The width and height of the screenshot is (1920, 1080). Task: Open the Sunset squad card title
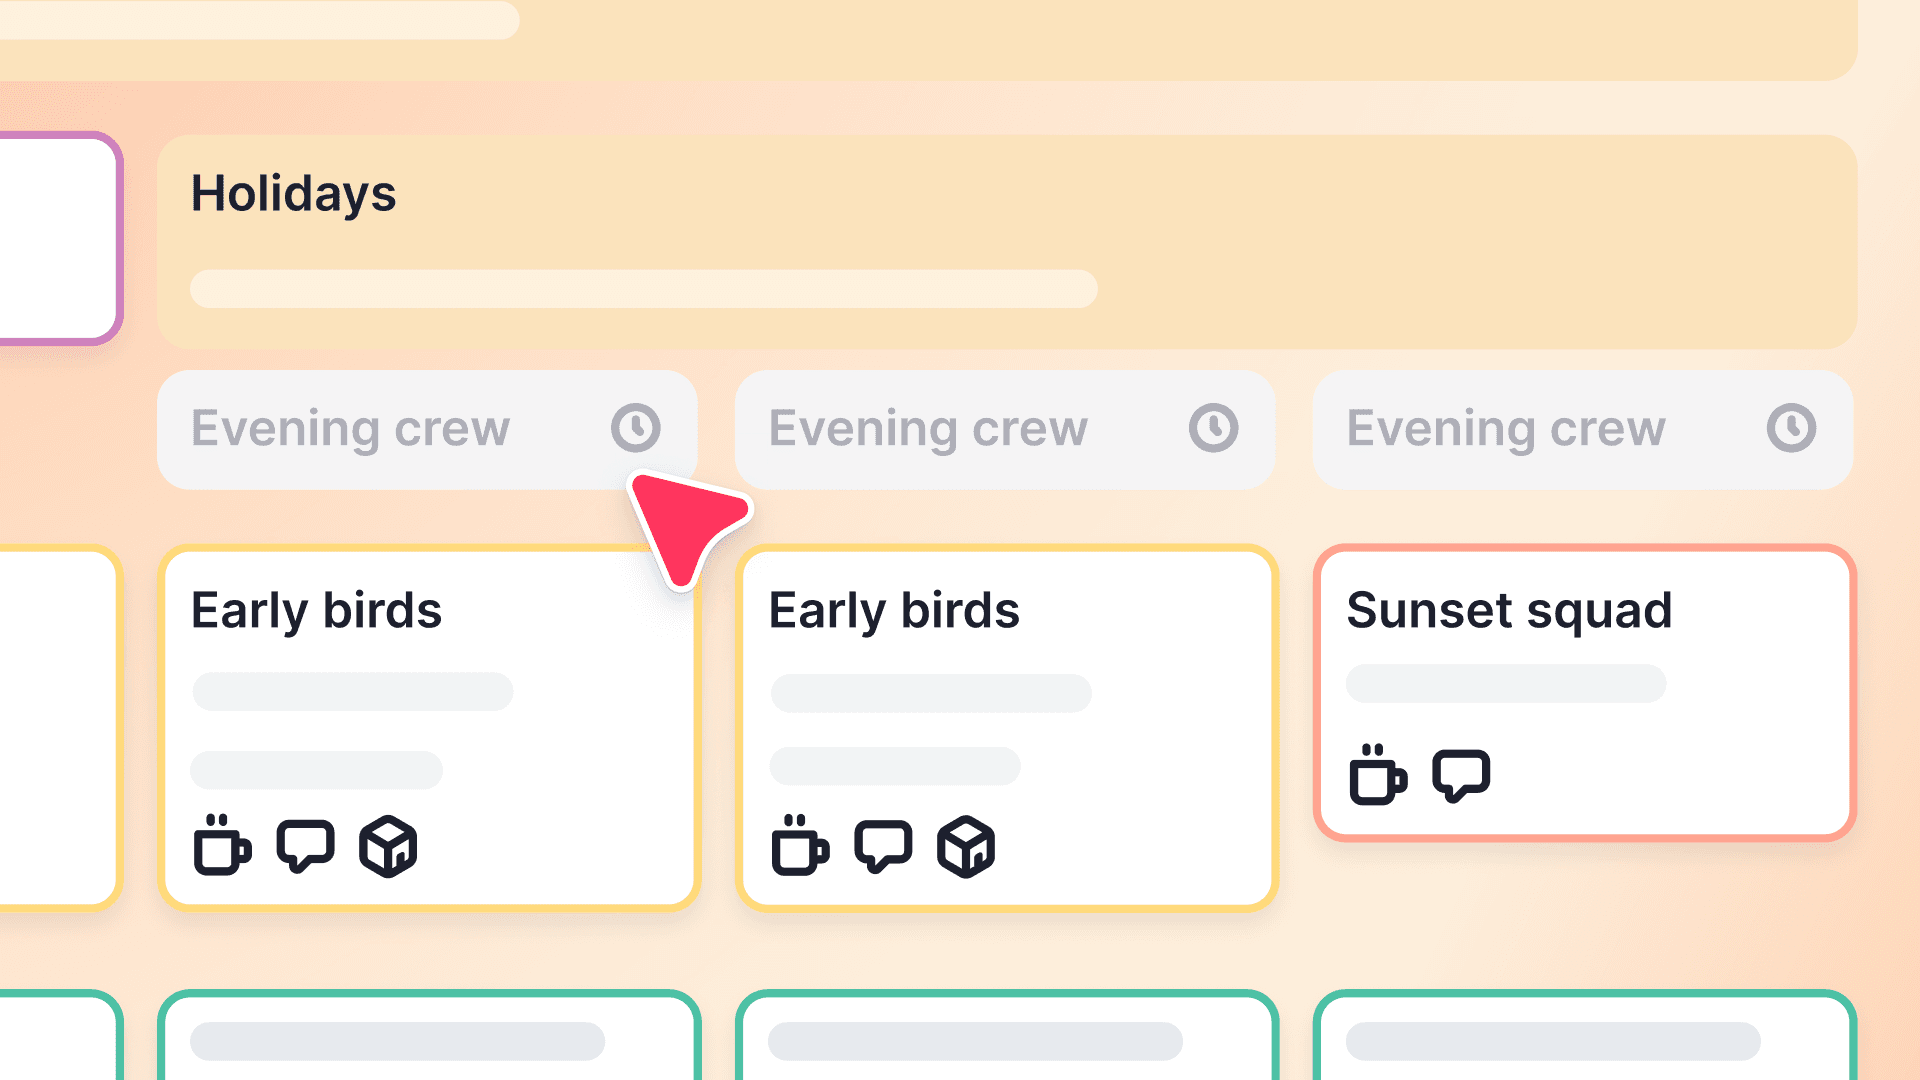[x=1508, y=610]
